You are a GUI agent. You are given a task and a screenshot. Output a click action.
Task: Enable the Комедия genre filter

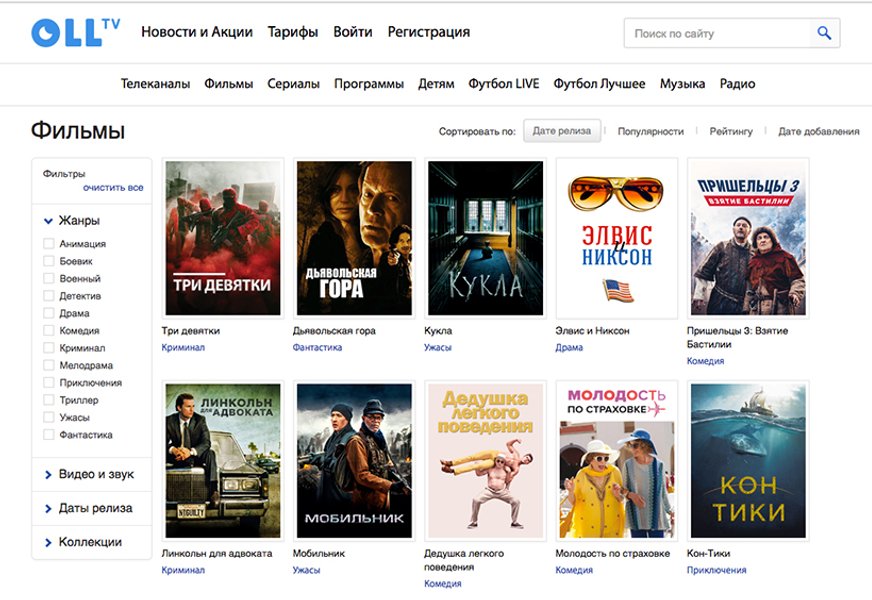49,330
